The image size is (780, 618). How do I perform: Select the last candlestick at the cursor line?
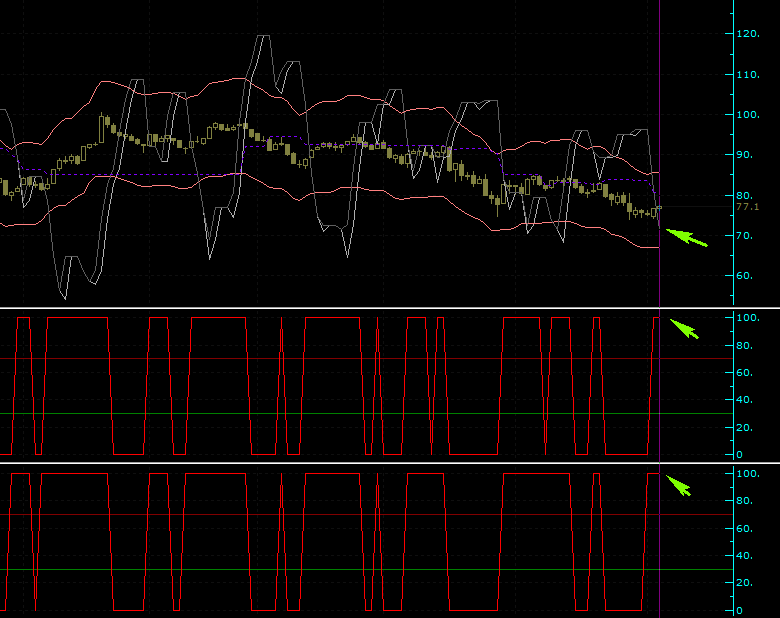click(x=659, y=207)
